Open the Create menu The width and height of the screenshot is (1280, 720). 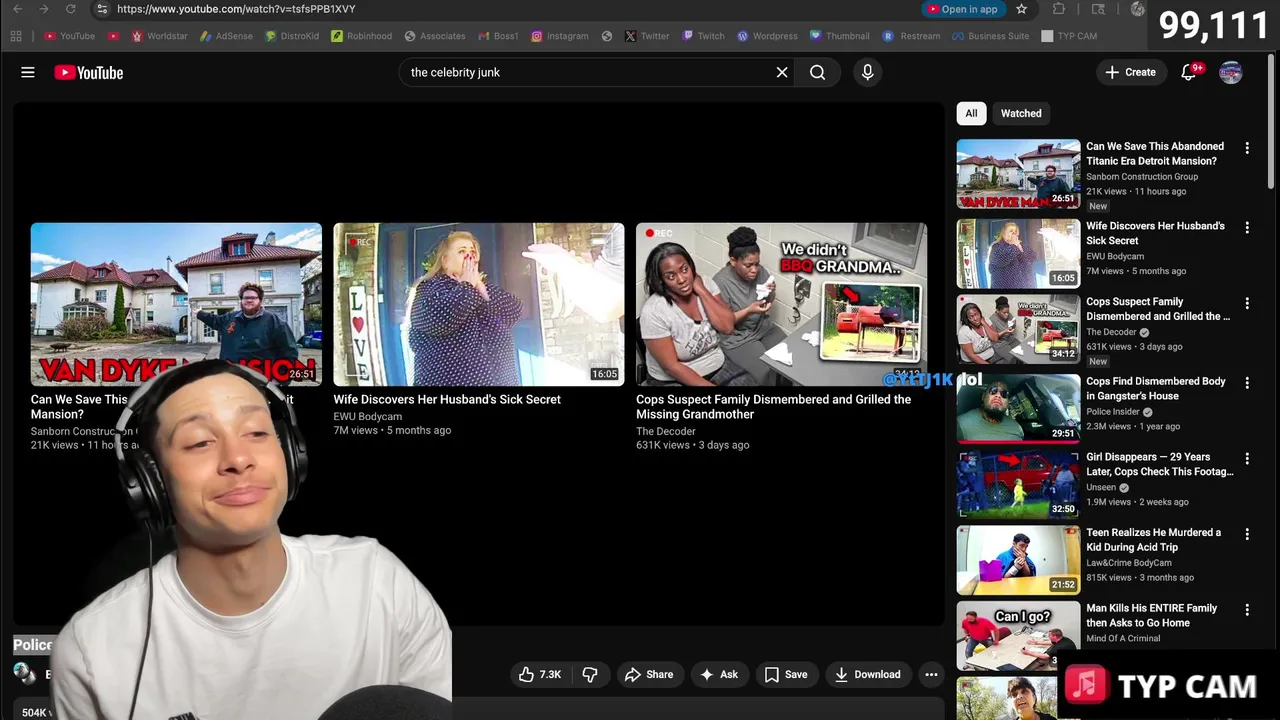point(1130,72)
